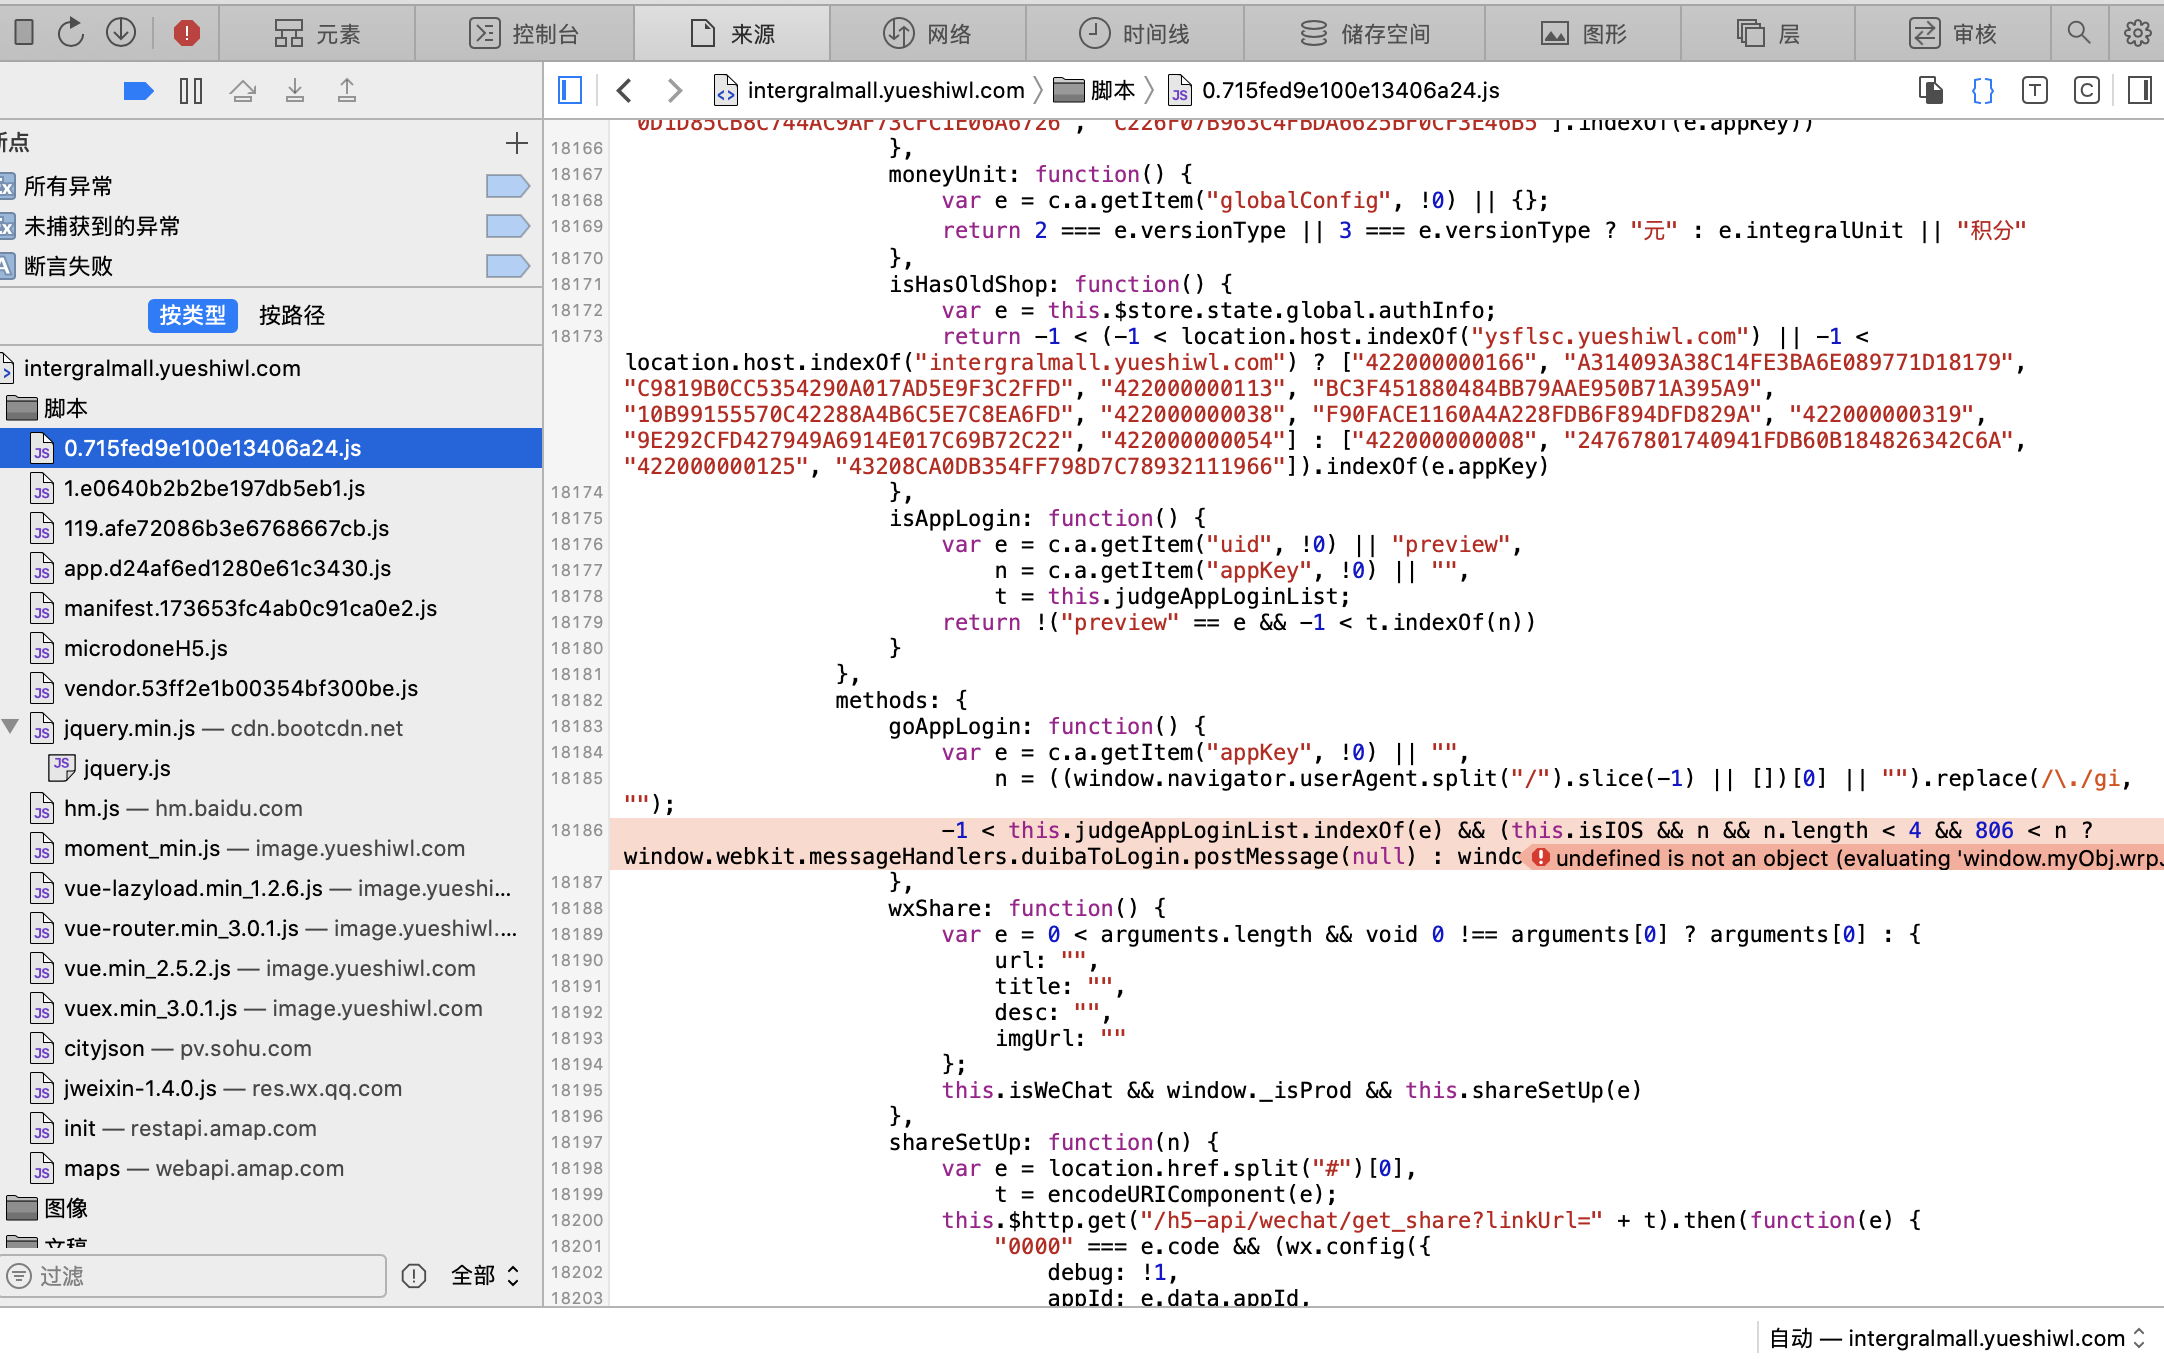Toggle the 未捕获到的异常 breakpoint

pos(507,226)
